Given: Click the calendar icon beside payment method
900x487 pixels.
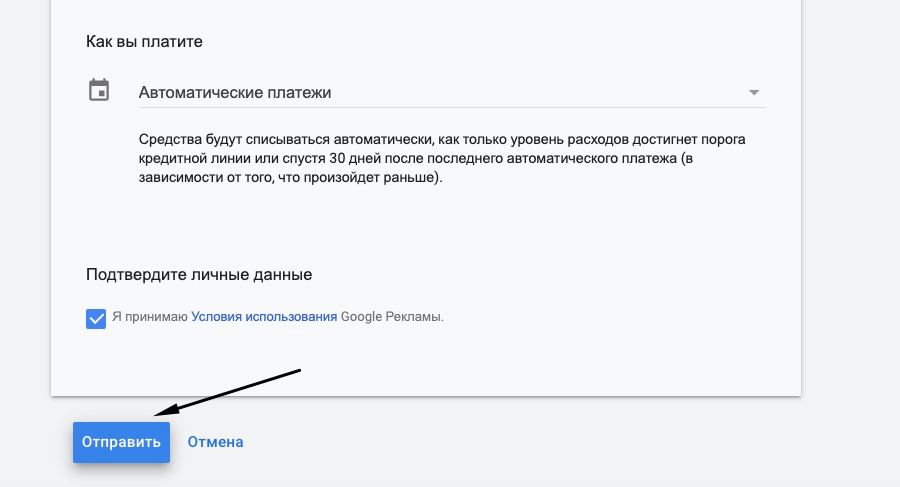Looking at the screenshot, I should pyautogui.click(x=99, y=90).
